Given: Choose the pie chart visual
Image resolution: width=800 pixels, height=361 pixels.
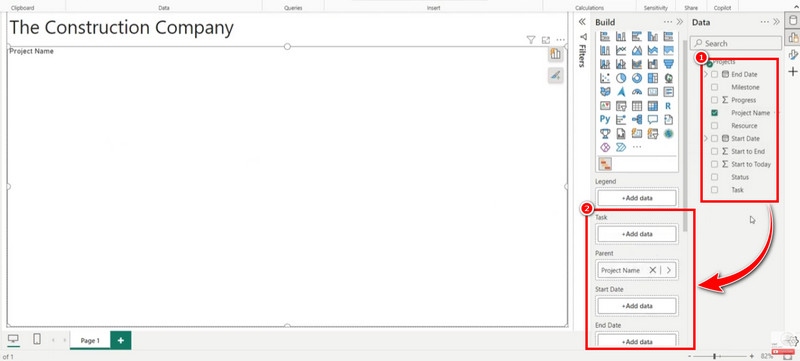Looking at the screenshot, I should tap(621, 78).
